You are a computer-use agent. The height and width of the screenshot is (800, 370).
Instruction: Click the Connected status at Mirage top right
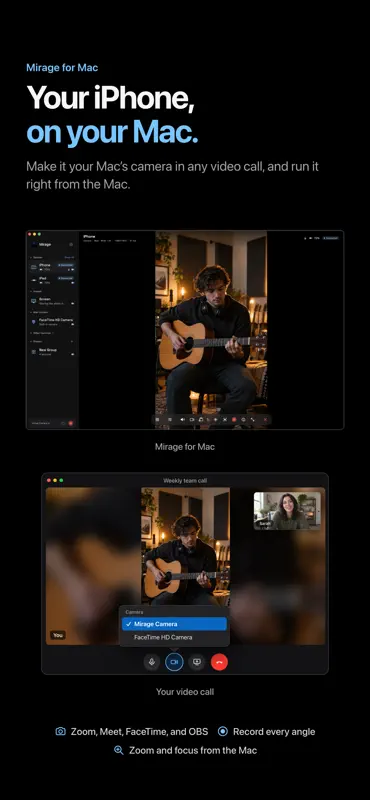tap(331, 238)
